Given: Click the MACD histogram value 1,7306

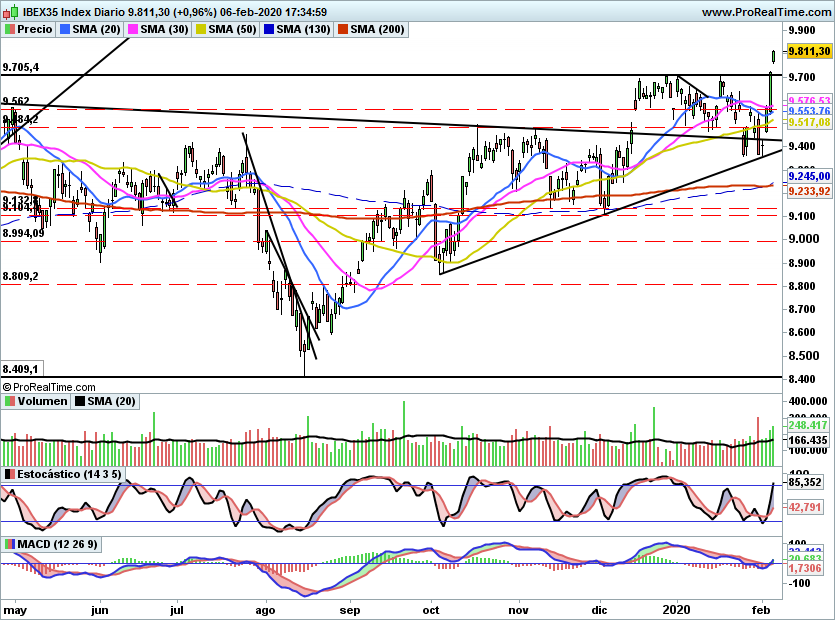Looking at the screenshot, I should (804, 568).
